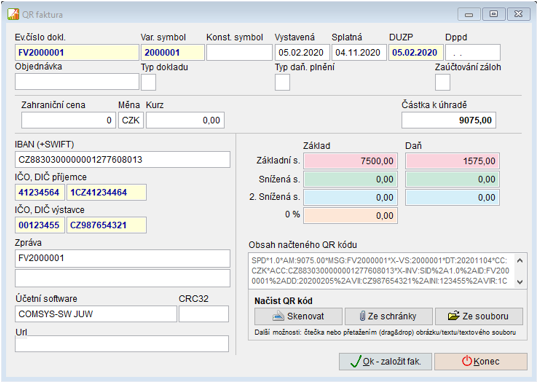Click the Zaúčtování záloh small box
537x382 pixels.
[442, 82]
